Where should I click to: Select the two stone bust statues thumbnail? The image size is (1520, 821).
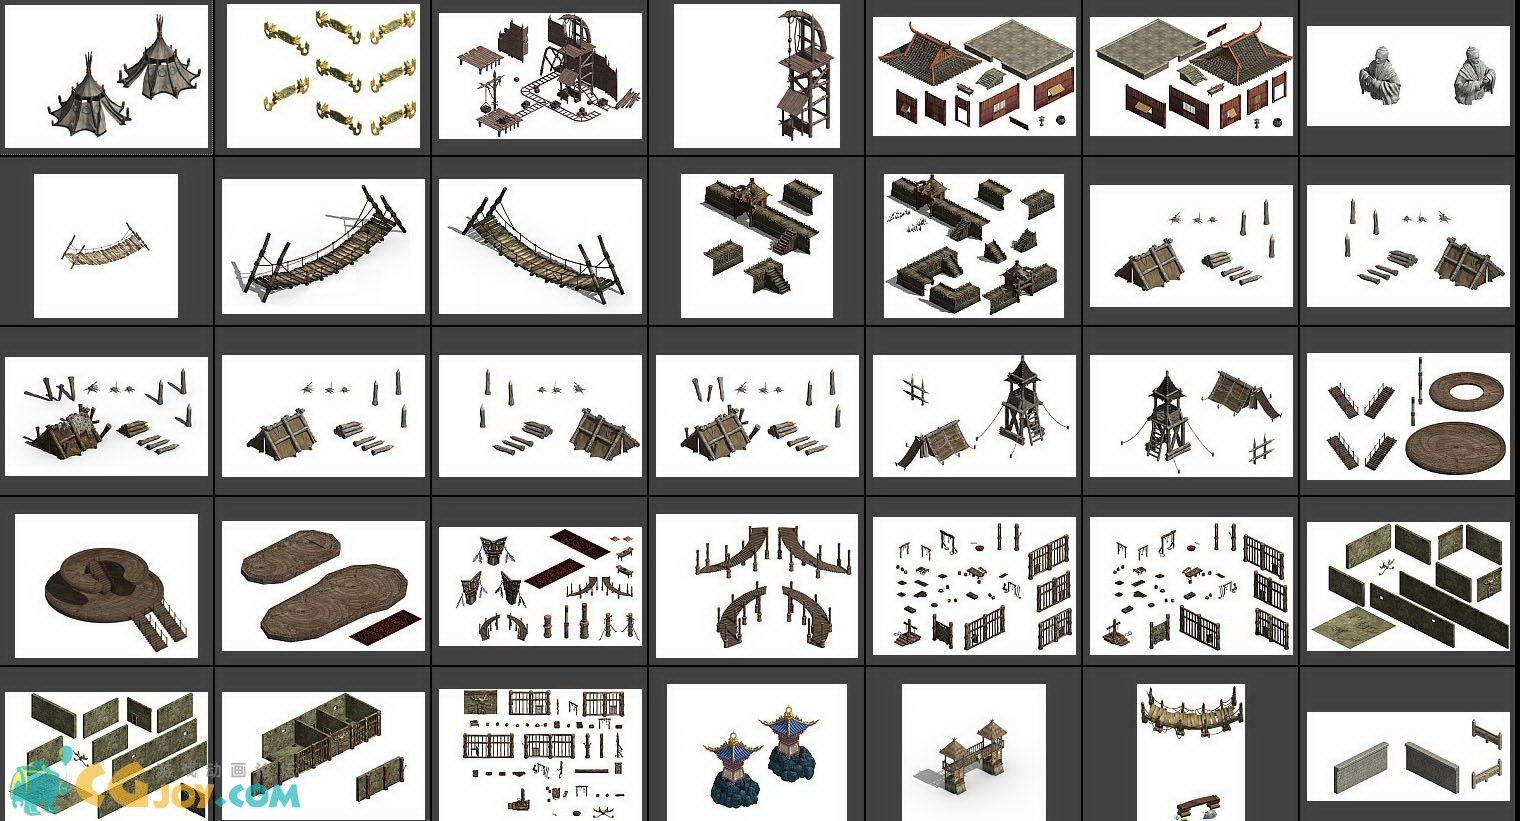[x=1408, y=77]
